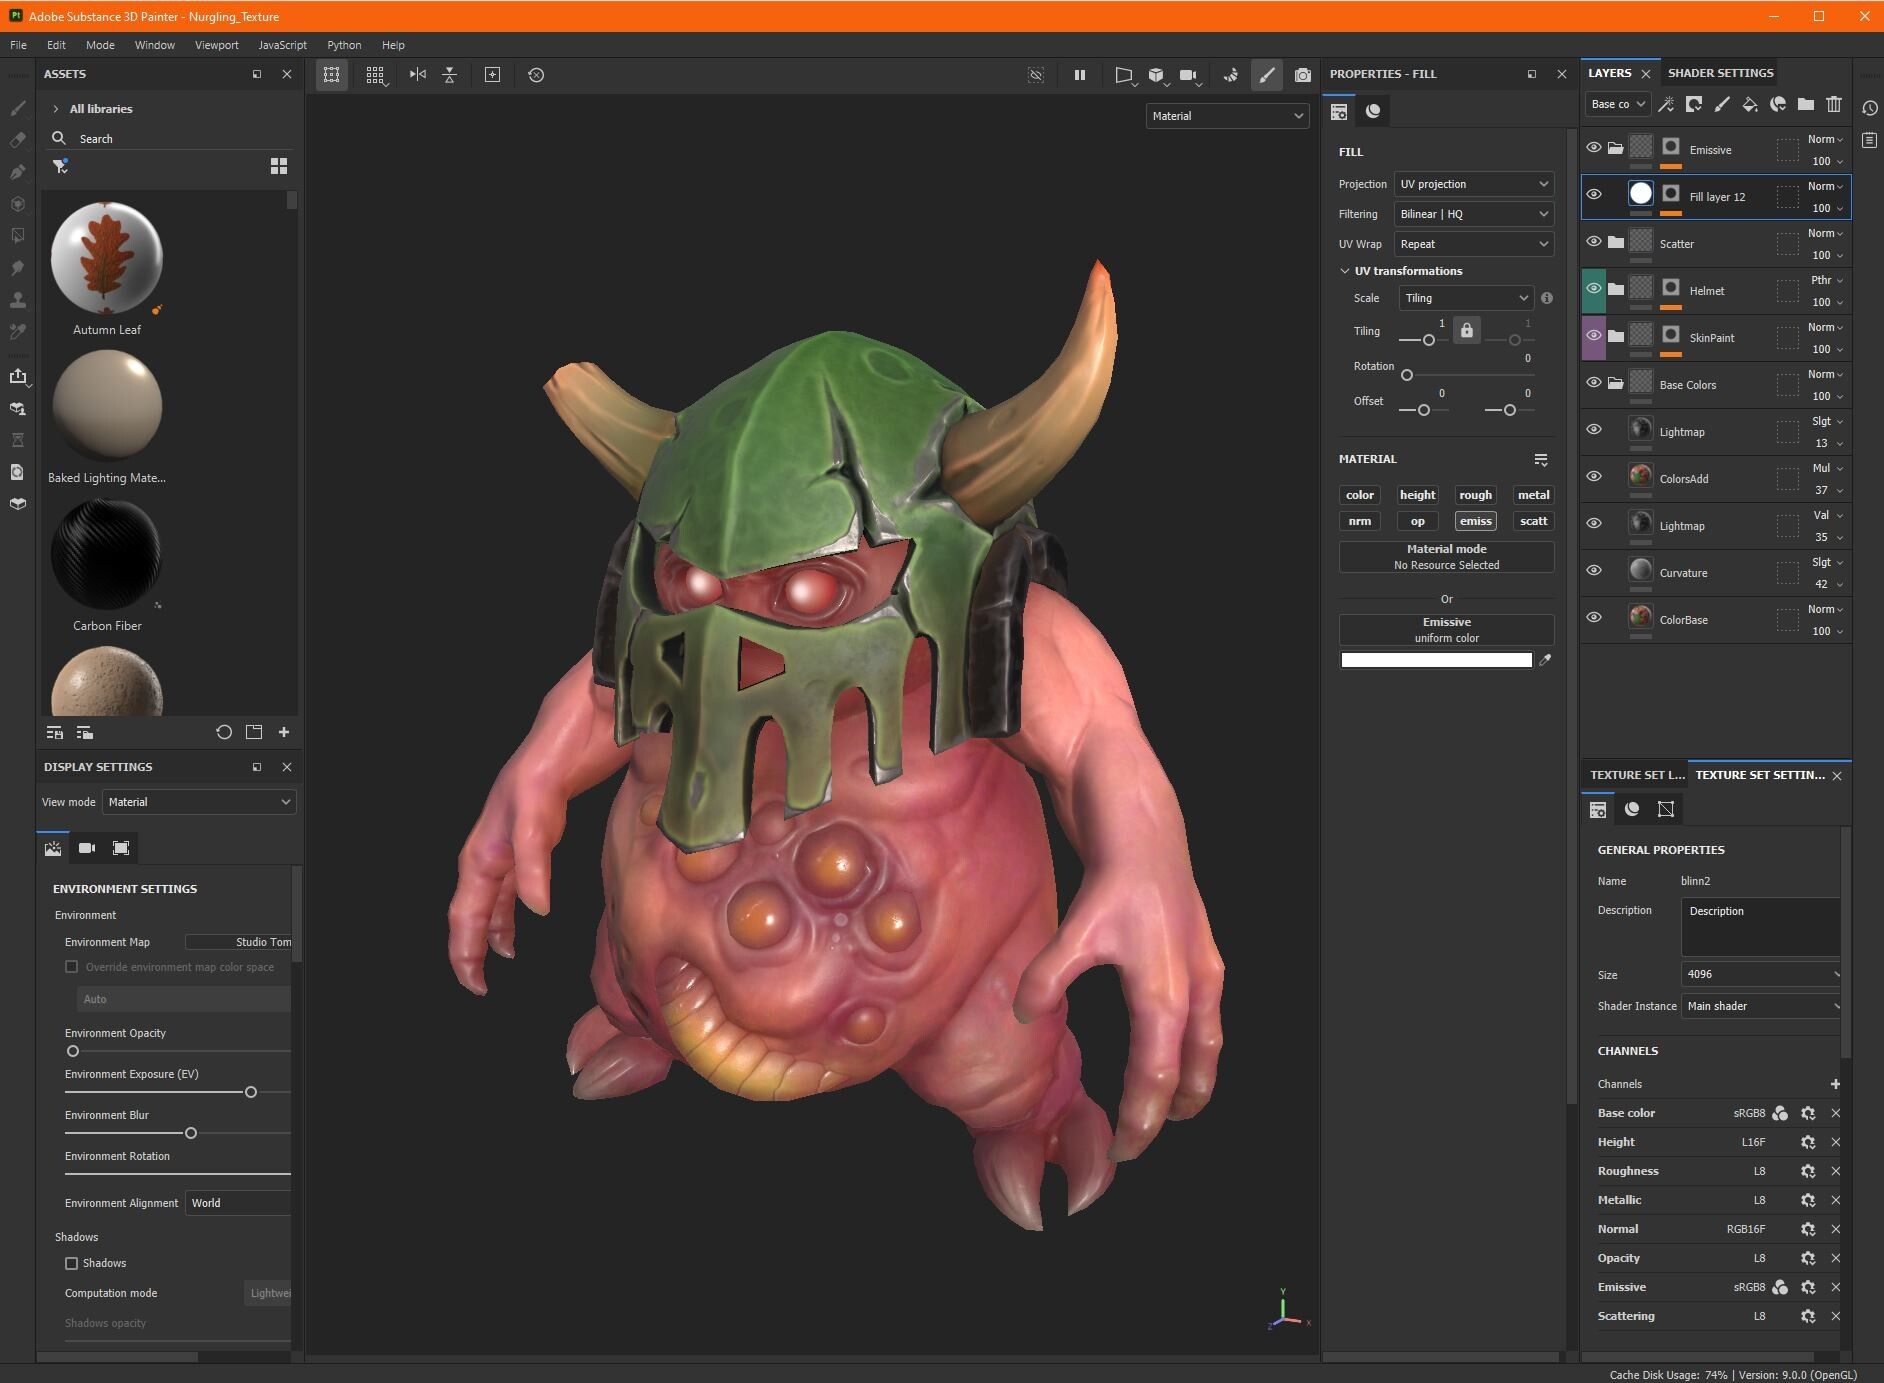Open the UV Wrap dropdown
Screen dimensions: 1884x1383
point(1474,244)
